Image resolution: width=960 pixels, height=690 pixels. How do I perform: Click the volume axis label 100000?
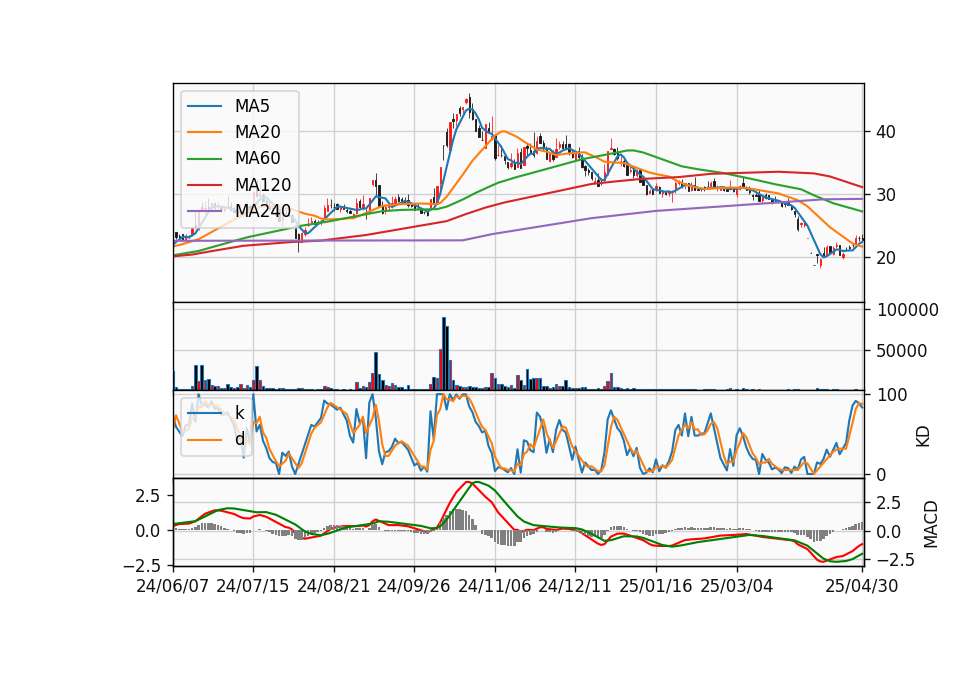(x=907, y=310)
